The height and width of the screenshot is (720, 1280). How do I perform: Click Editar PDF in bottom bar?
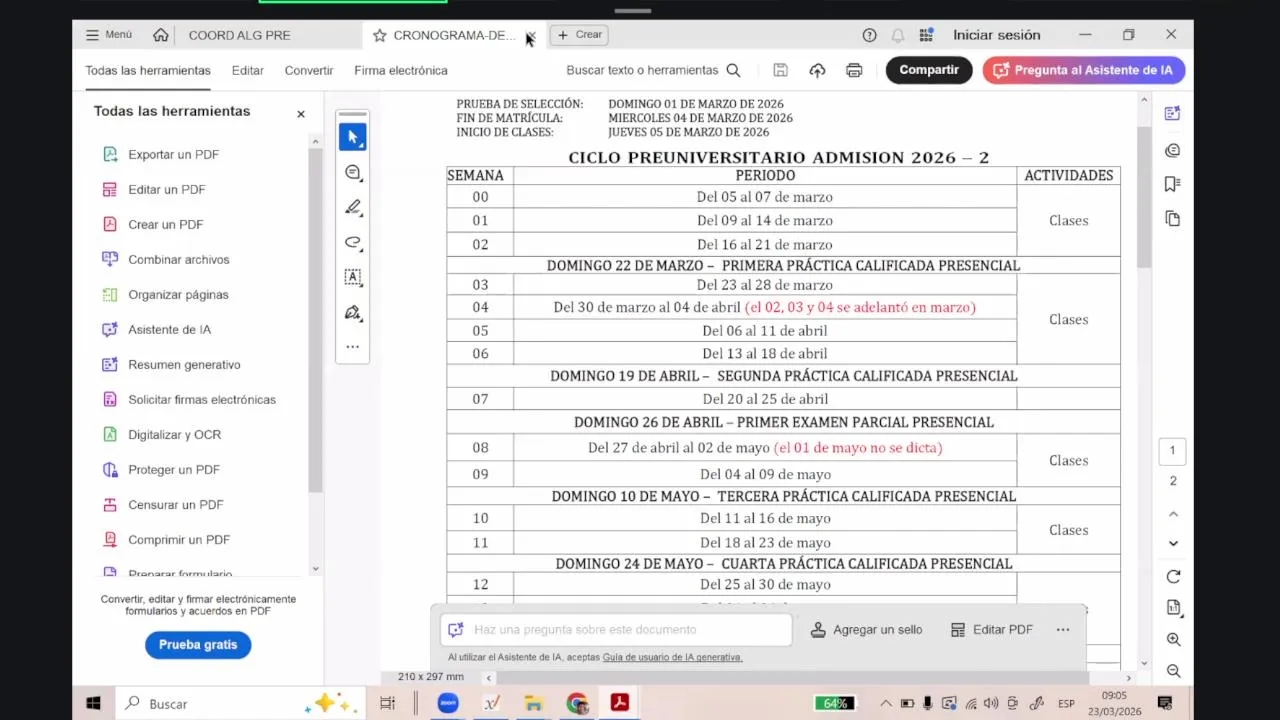point(991,629)
